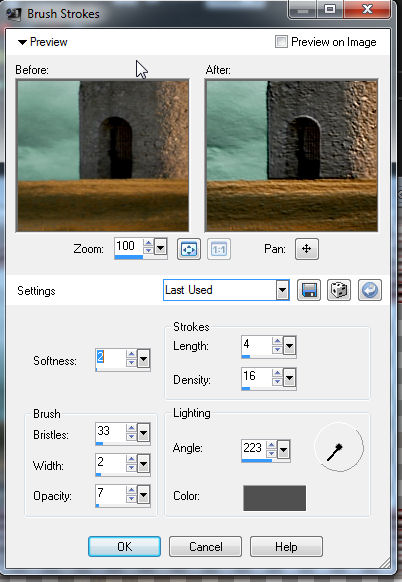Click the Pan crosshair button
The width and height of the screenshot is (402, 582).
pos(307,249)
